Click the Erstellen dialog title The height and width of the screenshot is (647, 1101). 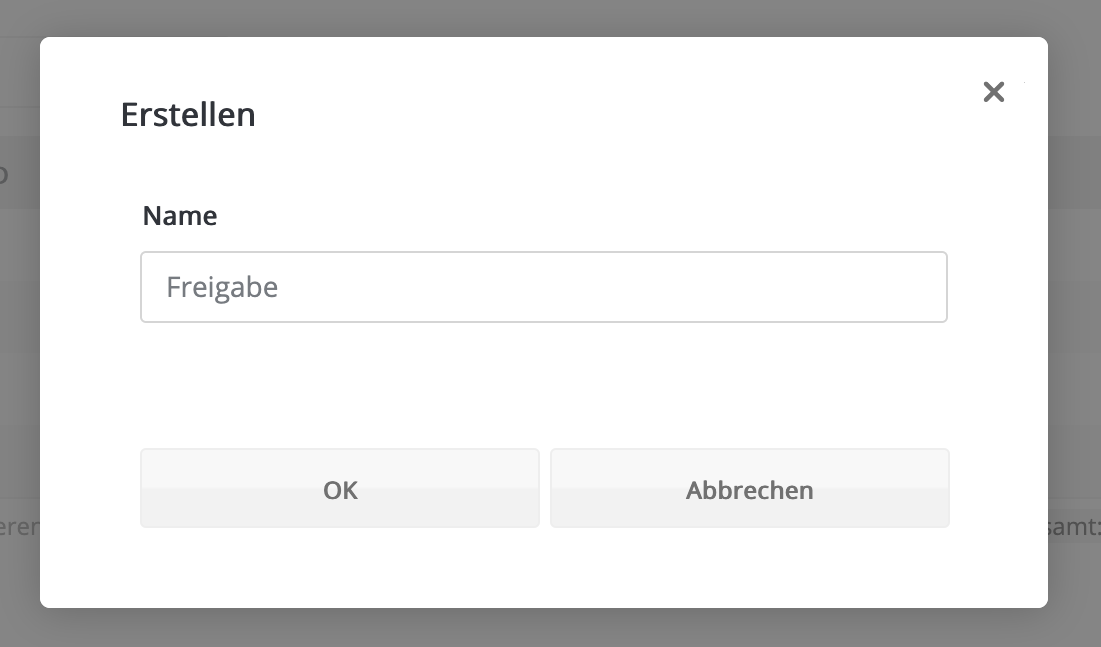pyautogui.click(x=188, y=115)
